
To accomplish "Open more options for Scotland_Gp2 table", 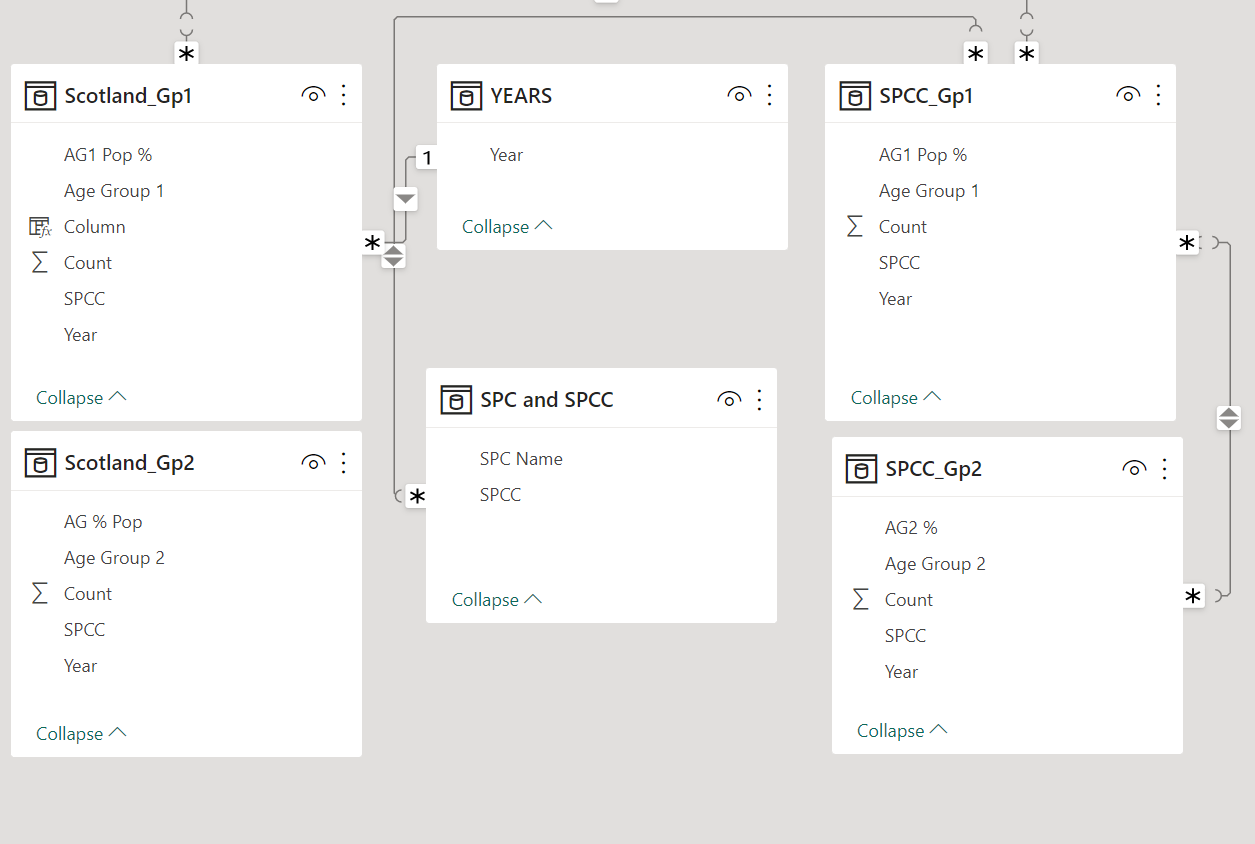I will pos(344,462).
